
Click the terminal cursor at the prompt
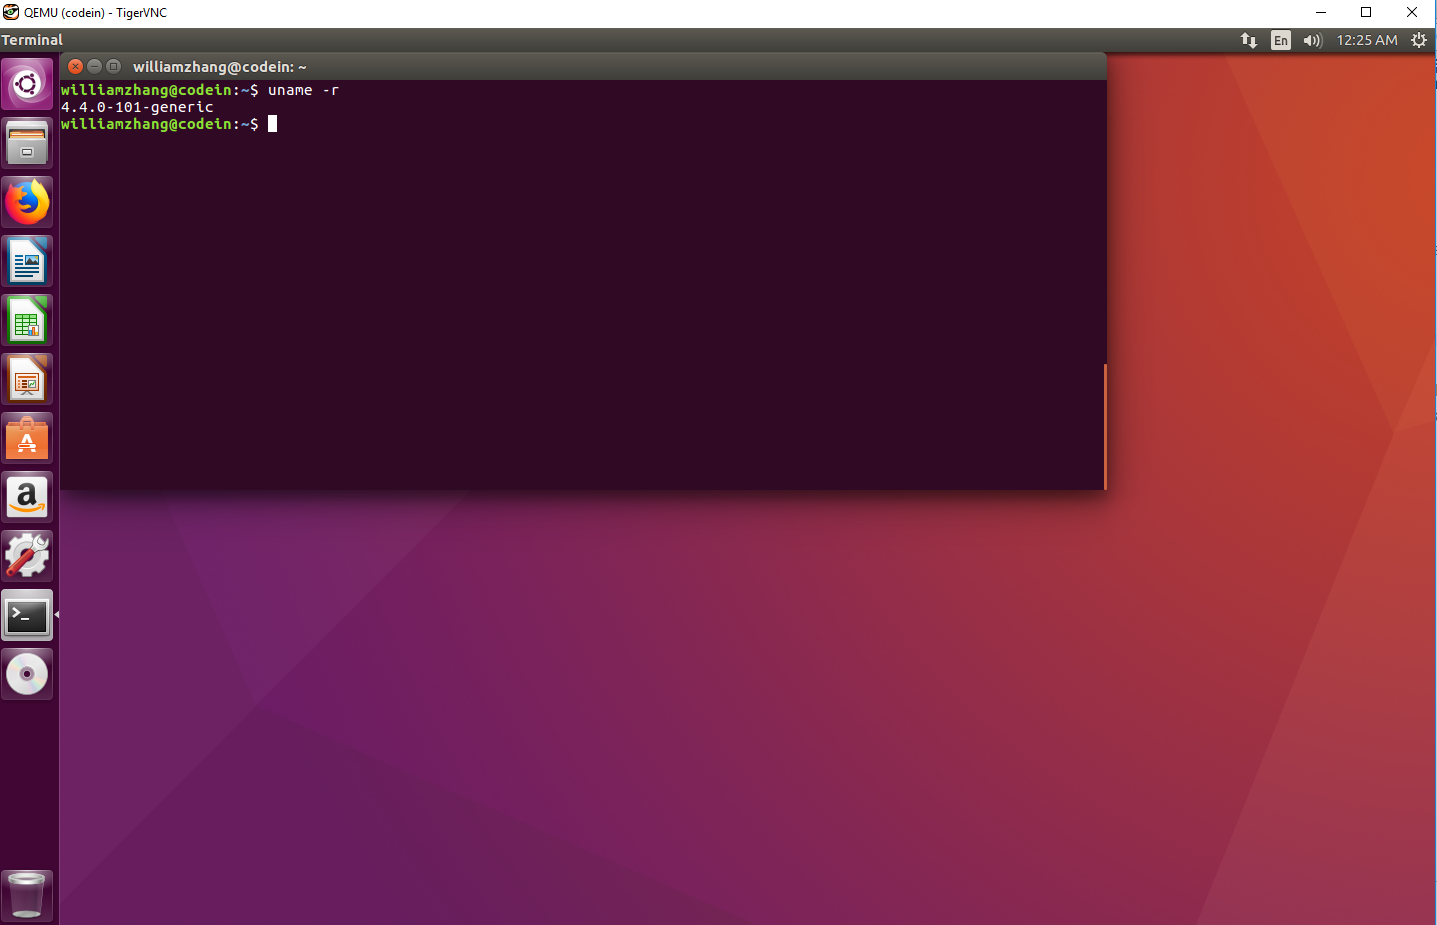coord(272,124)
